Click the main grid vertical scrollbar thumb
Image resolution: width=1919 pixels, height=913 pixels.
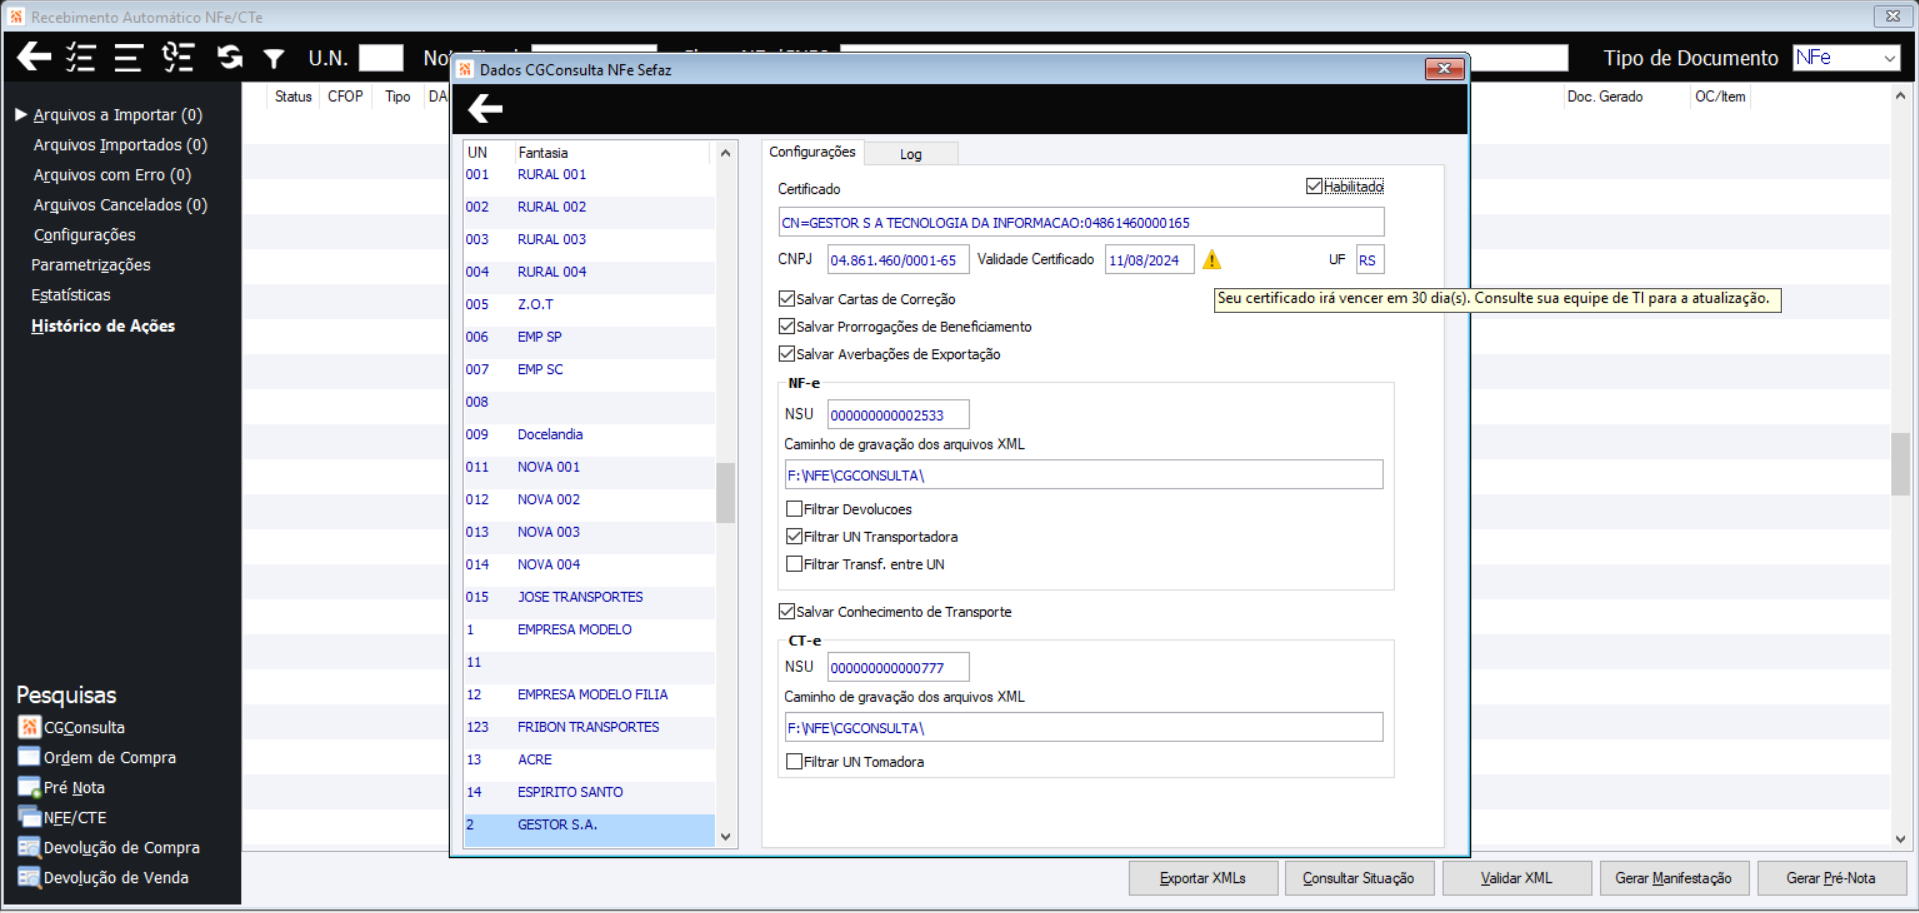[1900, 463]
